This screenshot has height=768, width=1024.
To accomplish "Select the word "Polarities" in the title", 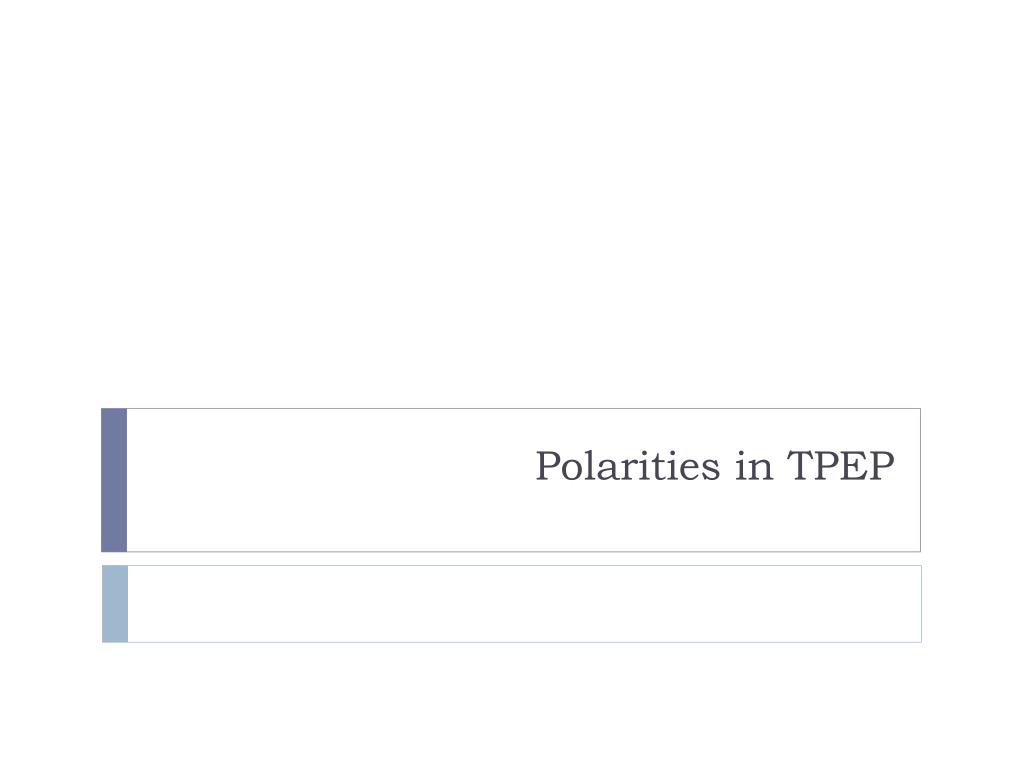I will (628, 466).
